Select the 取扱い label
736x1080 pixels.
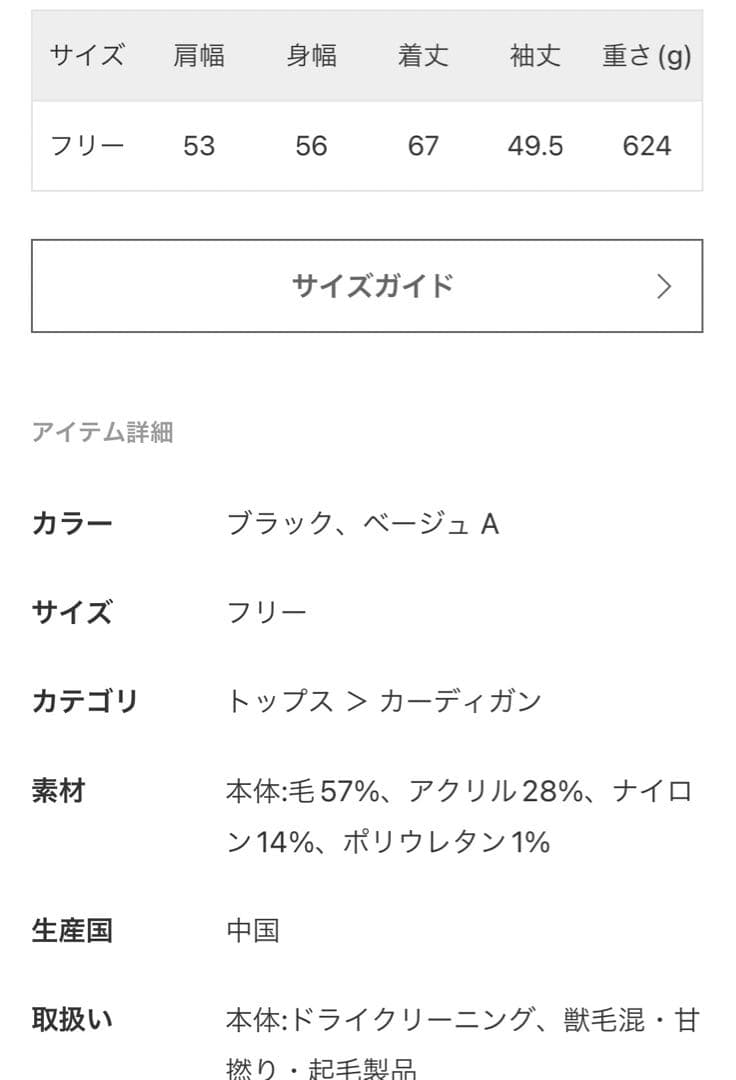point(72,1020)
